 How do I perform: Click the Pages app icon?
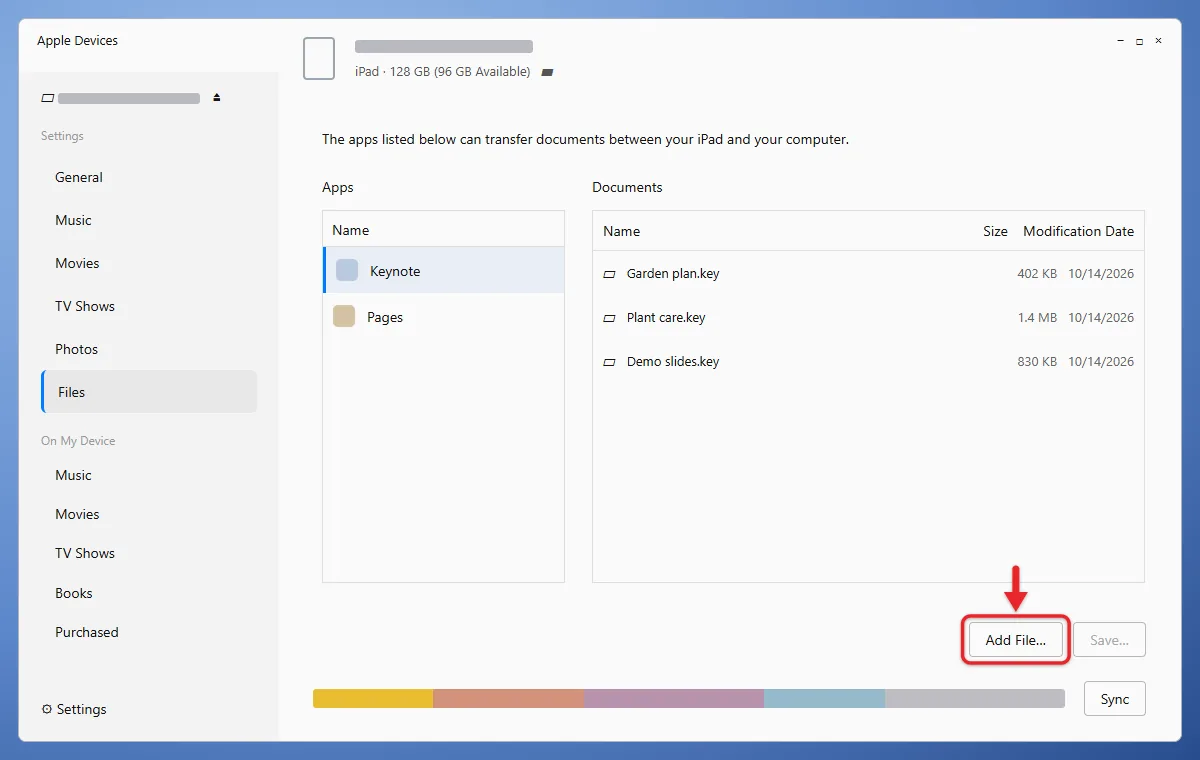344,316
